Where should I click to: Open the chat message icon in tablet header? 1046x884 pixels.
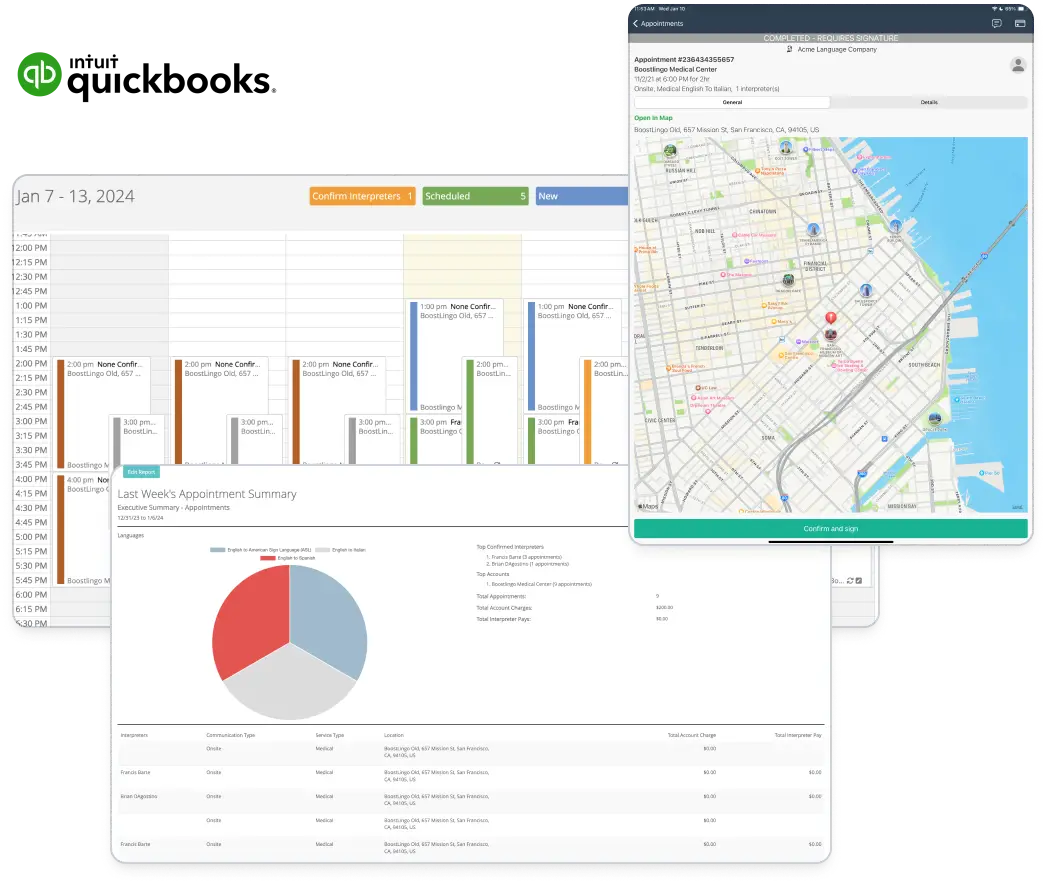[x=997, y=23]
